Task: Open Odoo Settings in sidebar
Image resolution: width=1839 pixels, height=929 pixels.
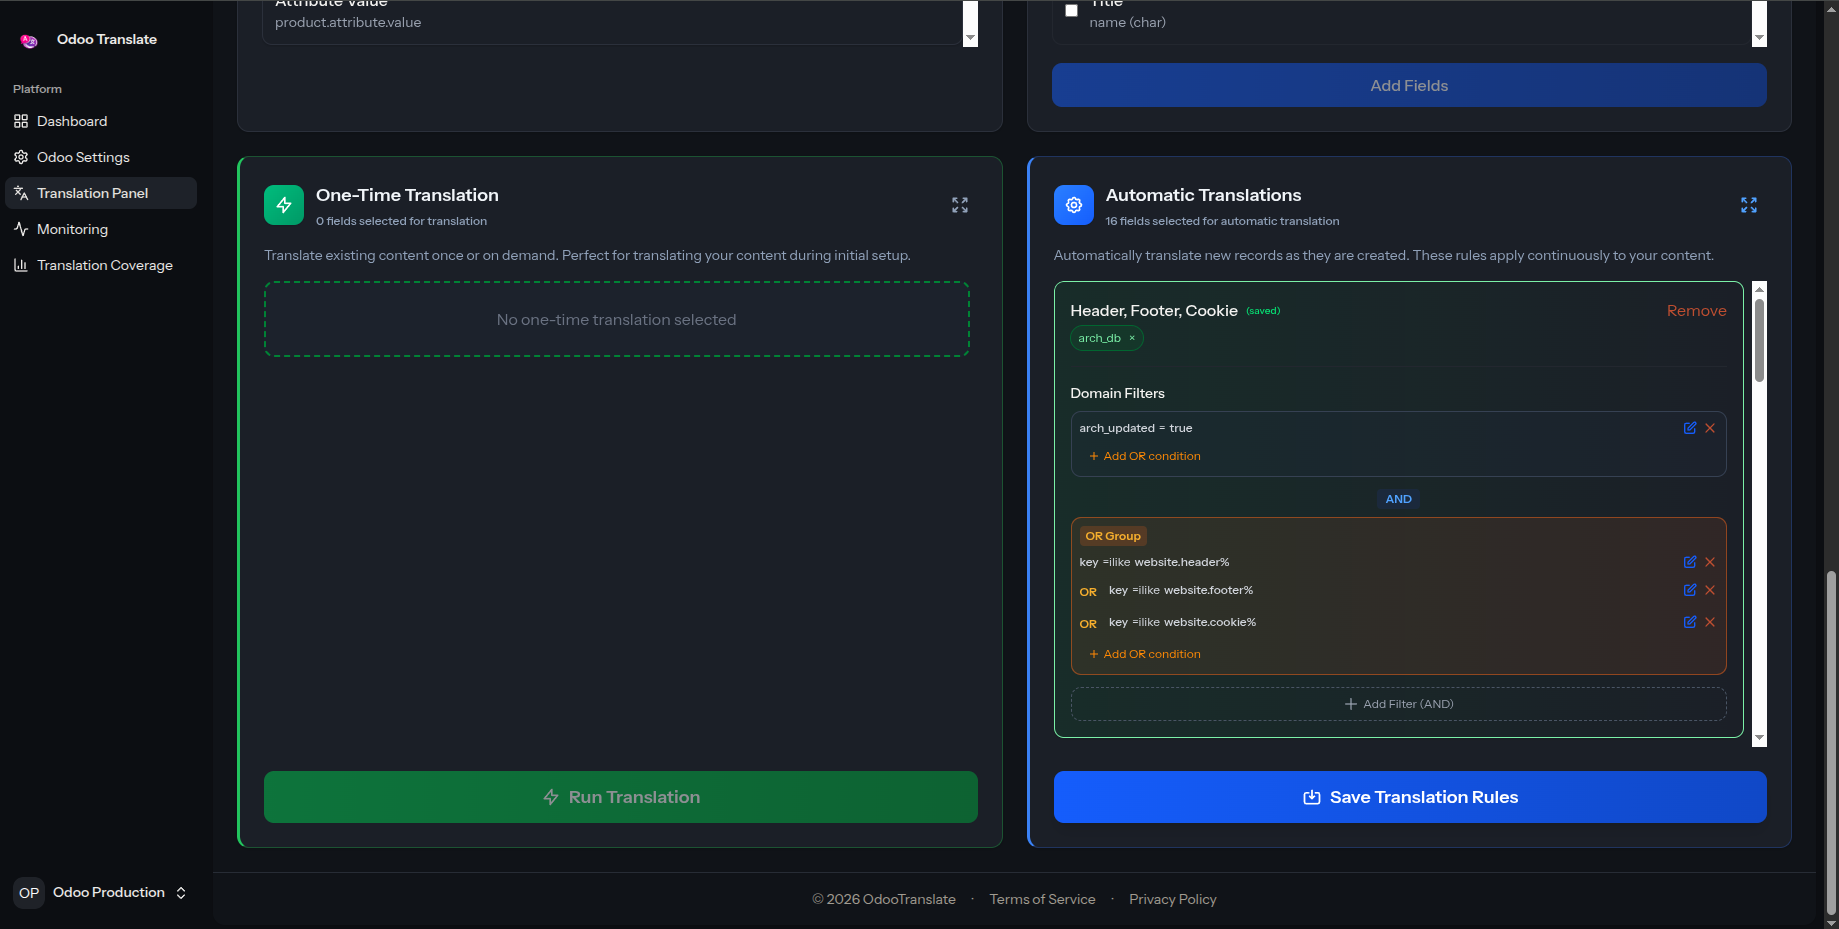Action: point(101,157)
